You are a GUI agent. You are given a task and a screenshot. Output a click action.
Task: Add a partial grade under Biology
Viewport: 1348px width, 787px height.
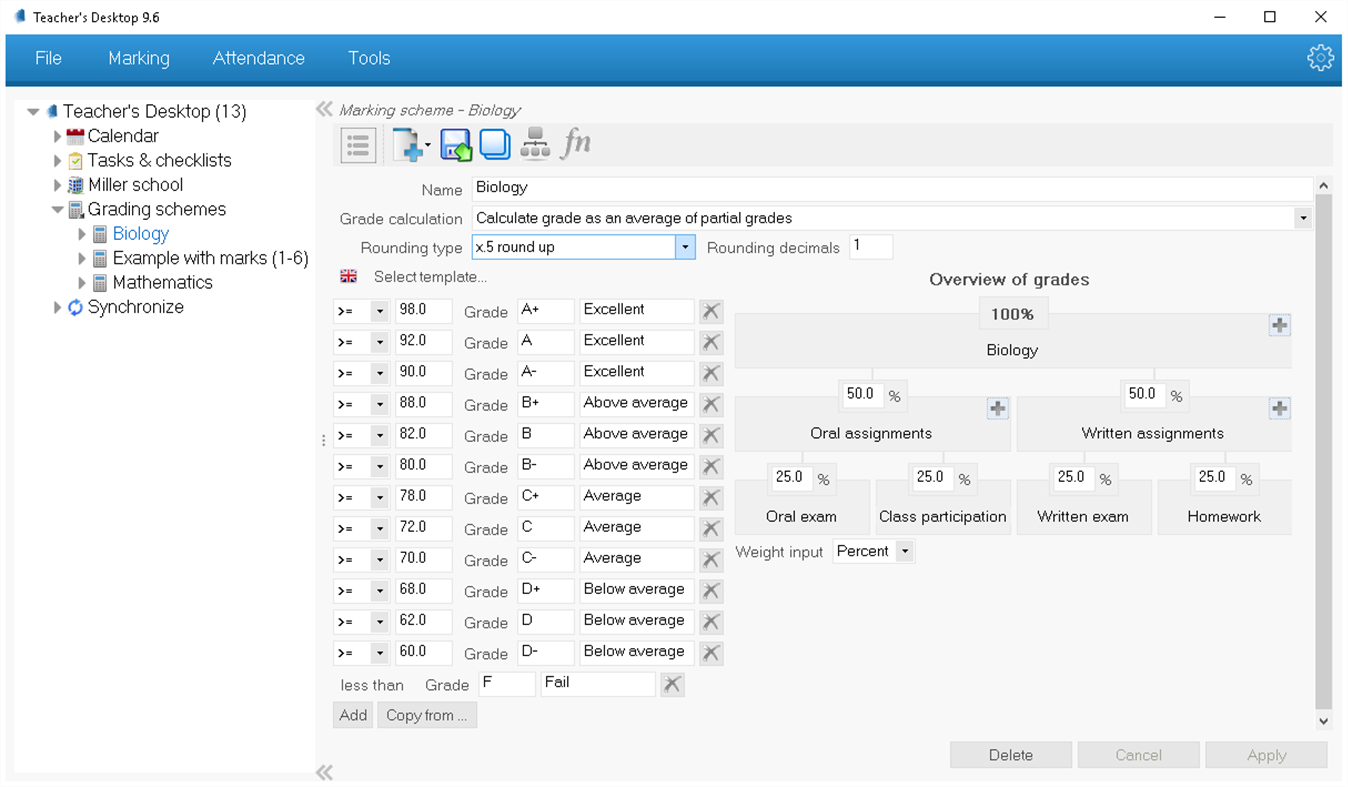(x=1281, y=325)
